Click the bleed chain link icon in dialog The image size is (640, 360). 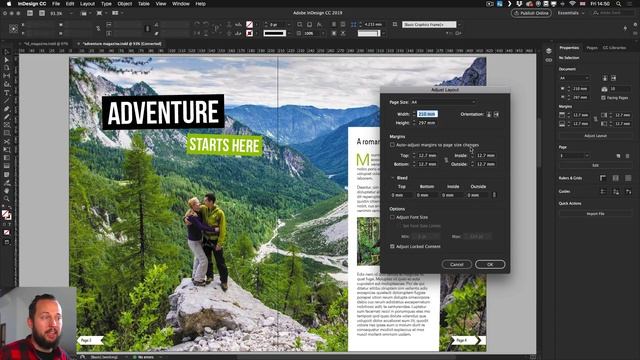click(494, 195)
